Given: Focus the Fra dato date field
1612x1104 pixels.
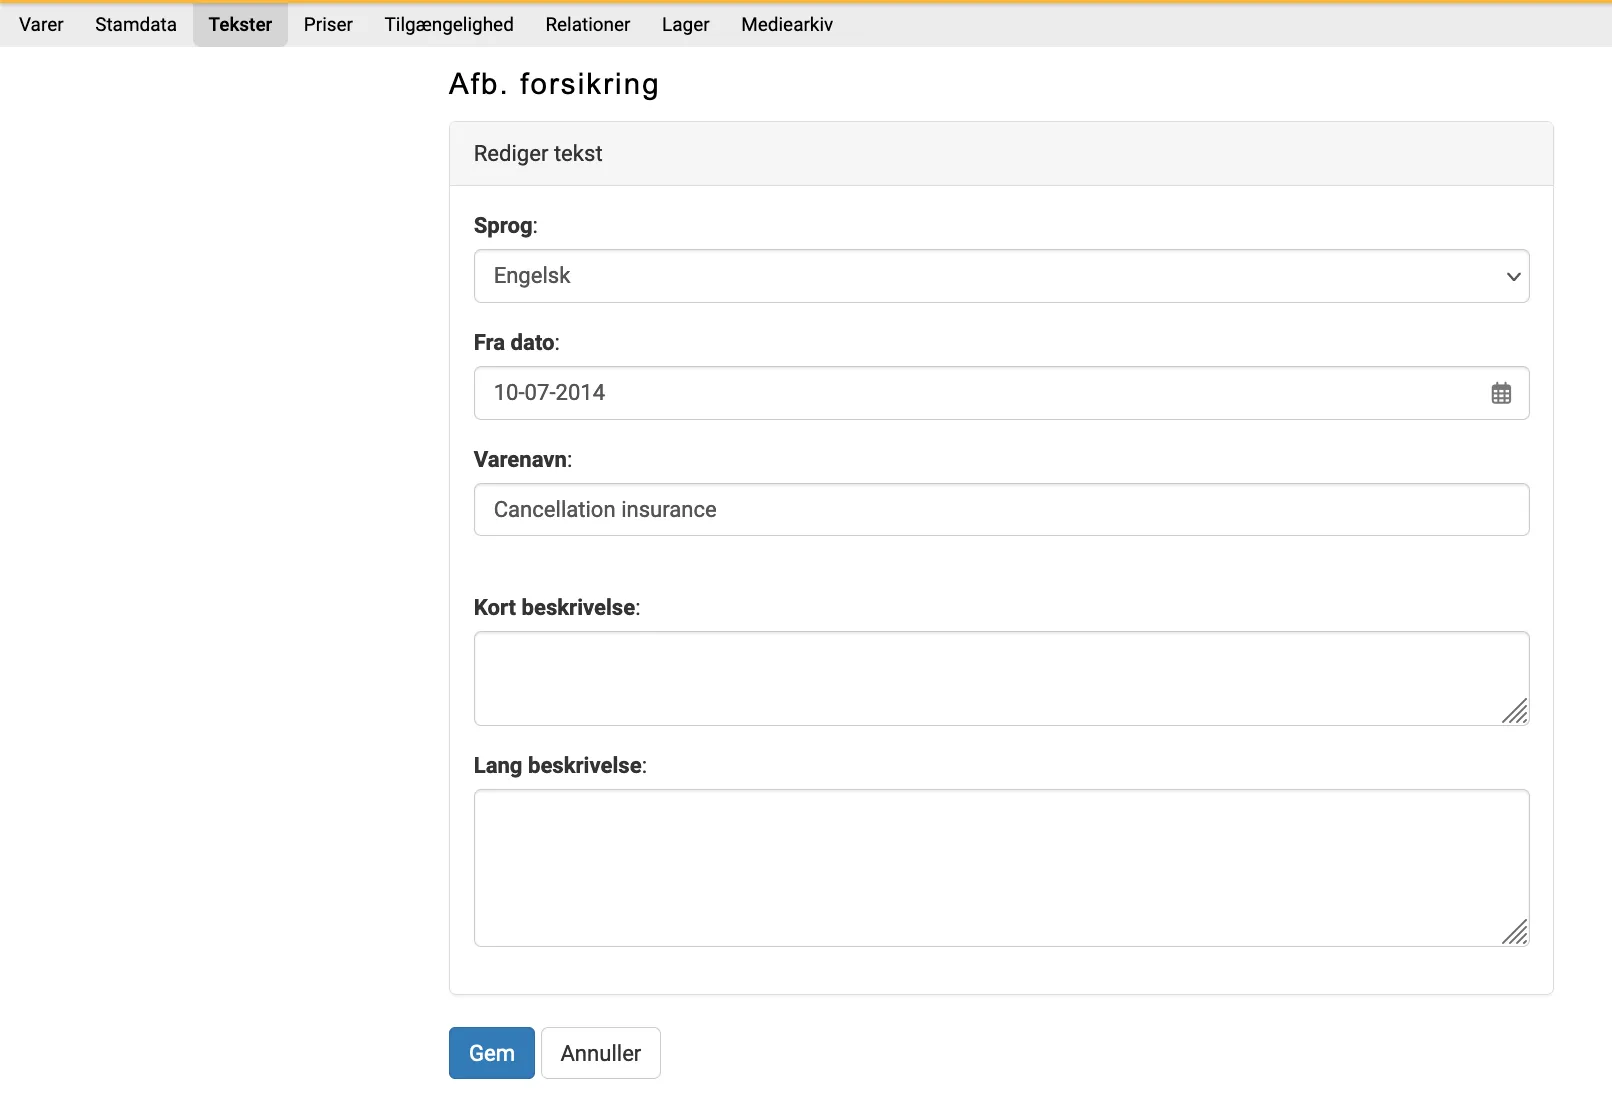Looking at the screenshot, I should 980,393.
